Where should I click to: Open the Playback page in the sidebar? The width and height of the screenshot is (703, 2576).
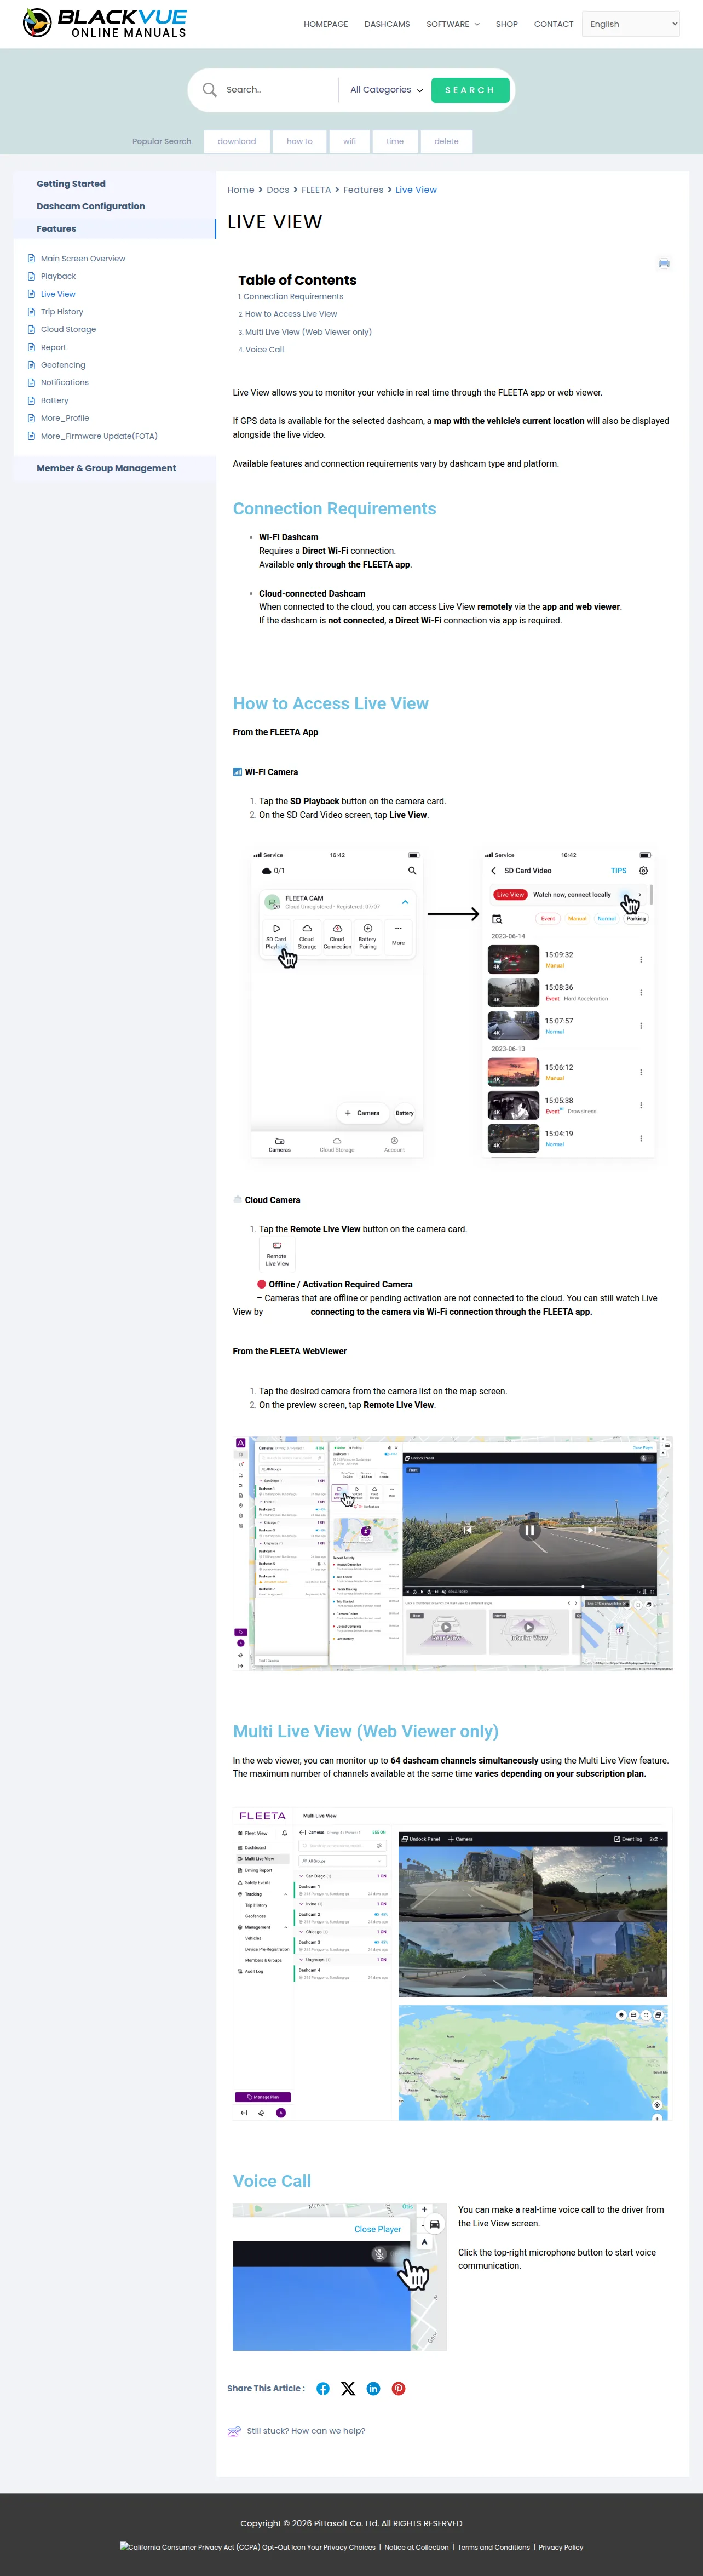pyautogui.click(x=58, y=276)
